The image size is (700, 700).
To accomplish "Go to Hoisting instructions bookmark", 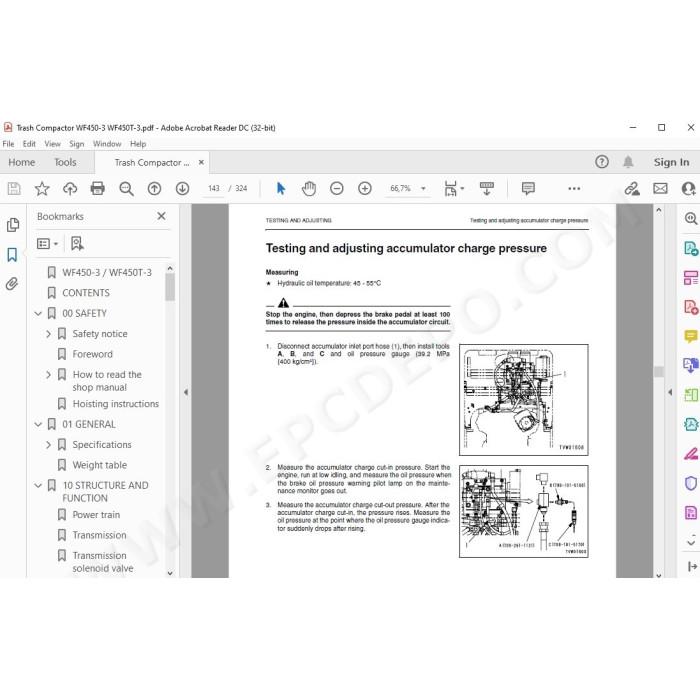I will (x=116, y=404).
